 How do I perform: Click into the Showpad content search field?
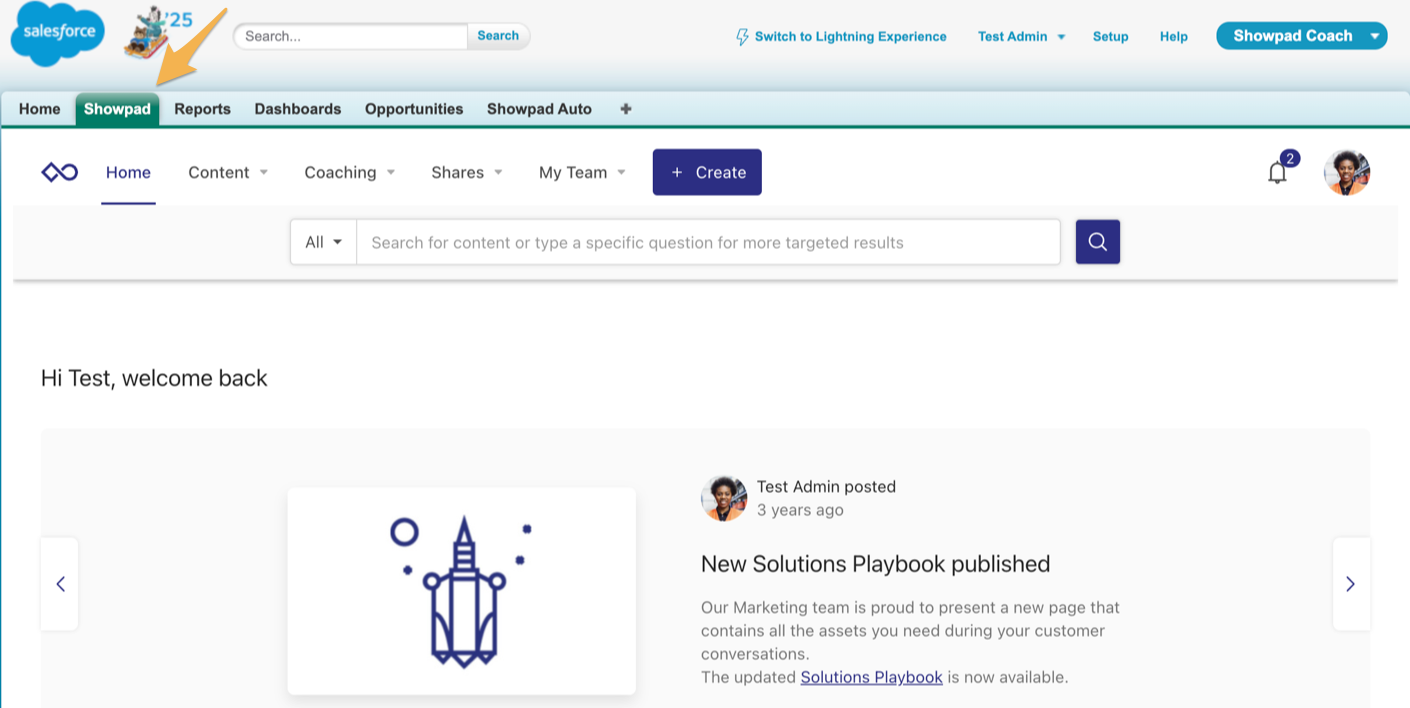(x=708, y=242)
